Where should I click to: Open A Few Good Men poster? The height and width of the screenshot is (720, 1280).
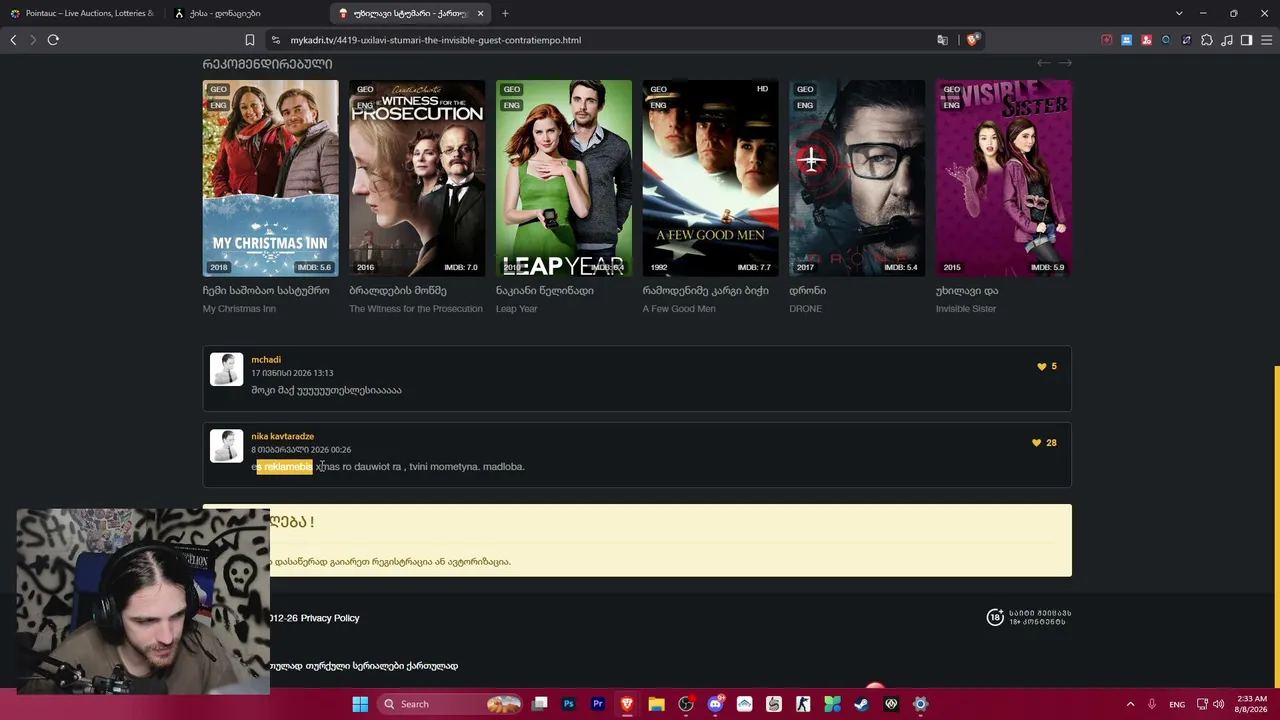pyautogui.click(x=710, y=178)
